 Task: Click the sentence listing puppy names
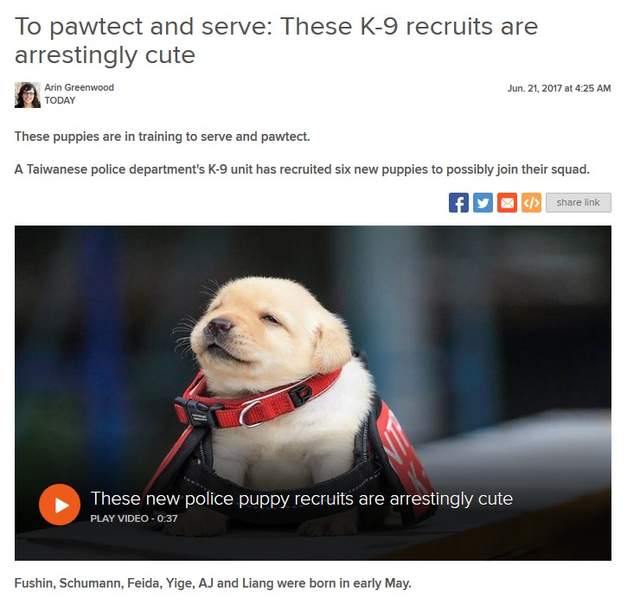click(213, 583)
